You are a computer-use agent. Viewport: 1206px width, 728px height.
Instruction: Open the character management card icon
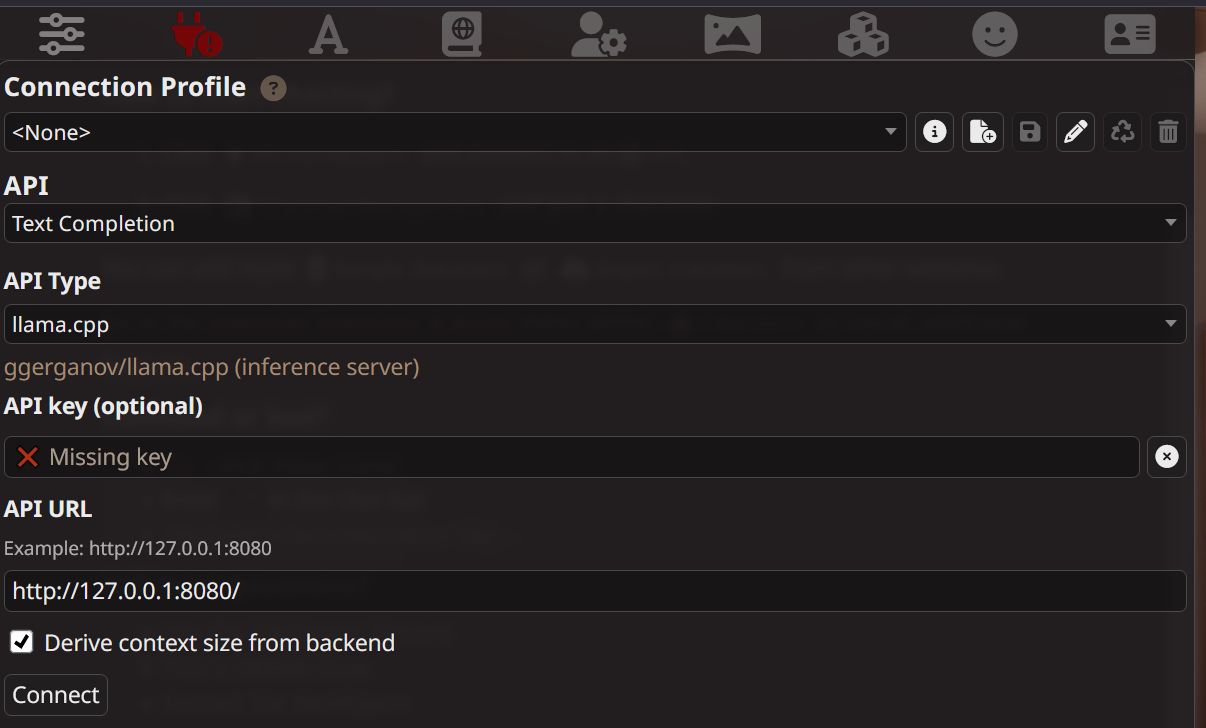1130,34
